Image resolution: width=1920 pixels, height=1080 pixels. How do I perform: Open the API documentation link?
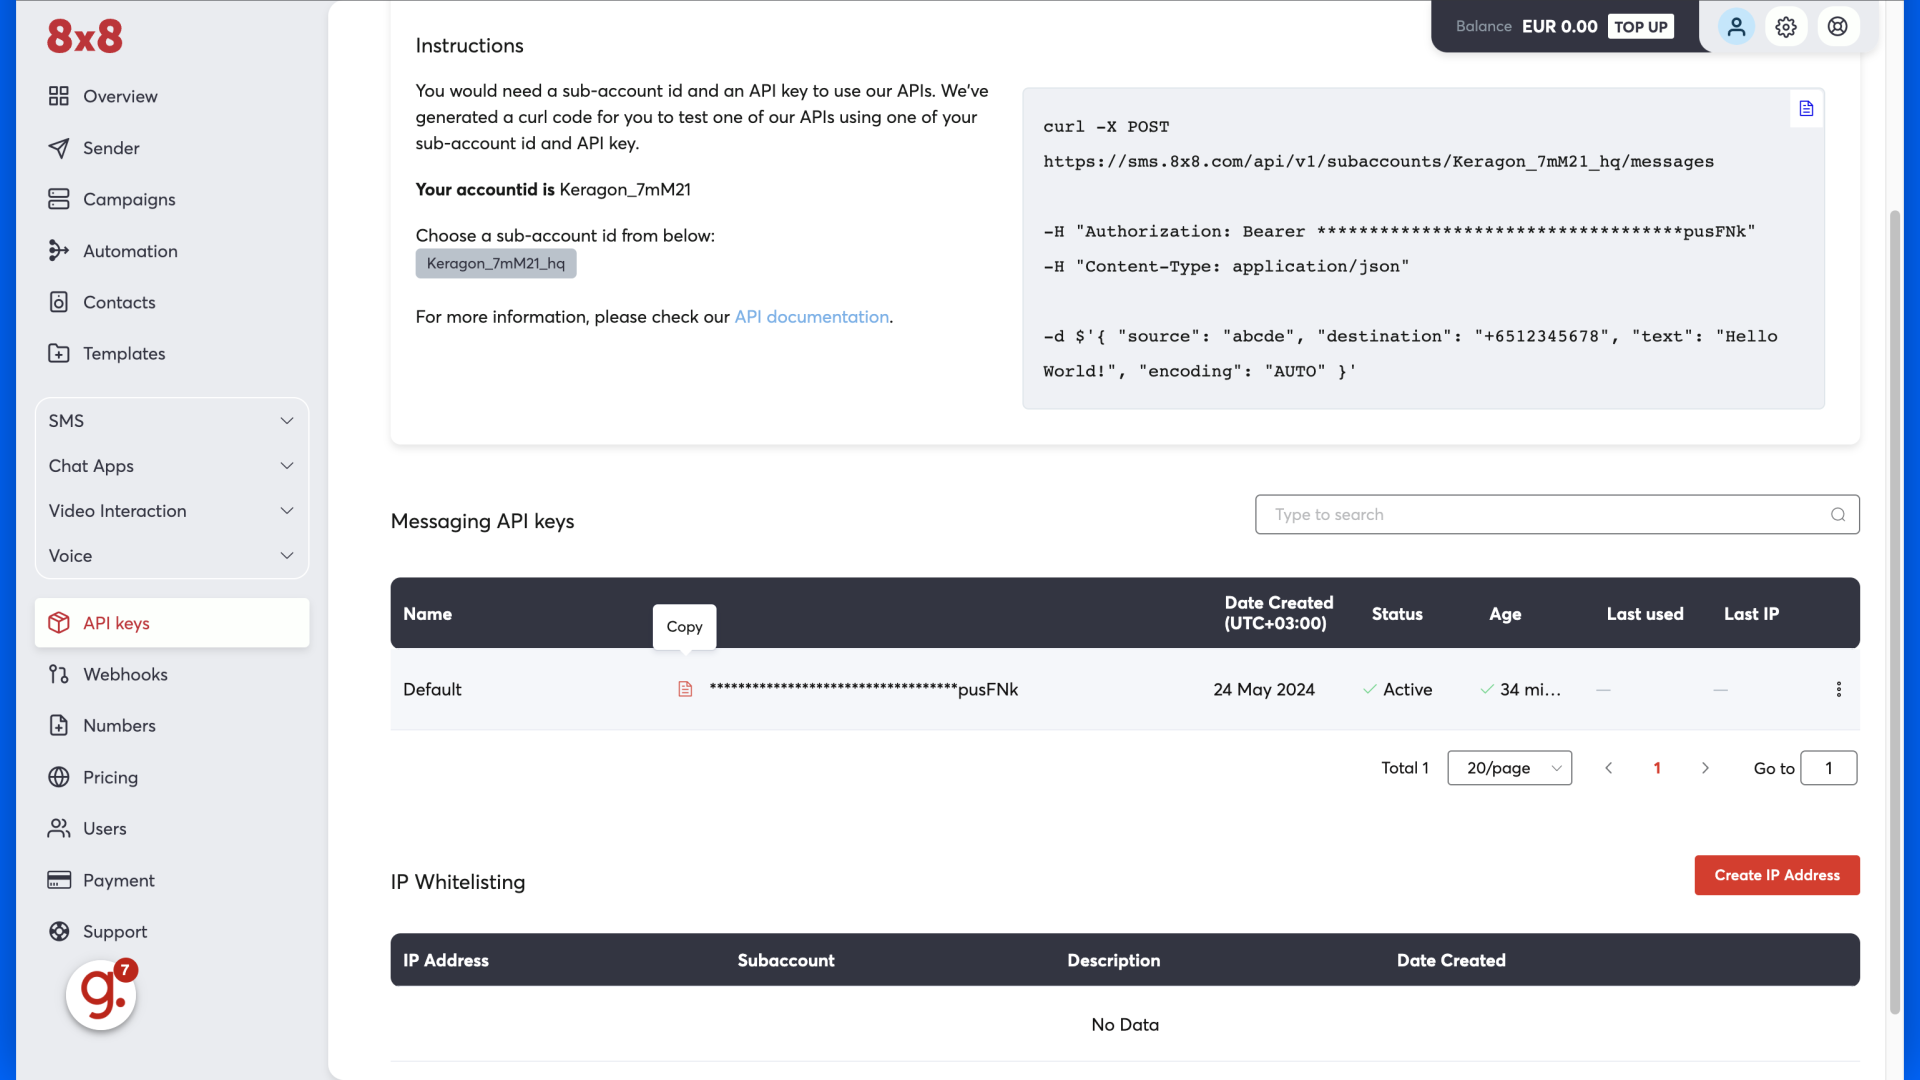[812, 317]
